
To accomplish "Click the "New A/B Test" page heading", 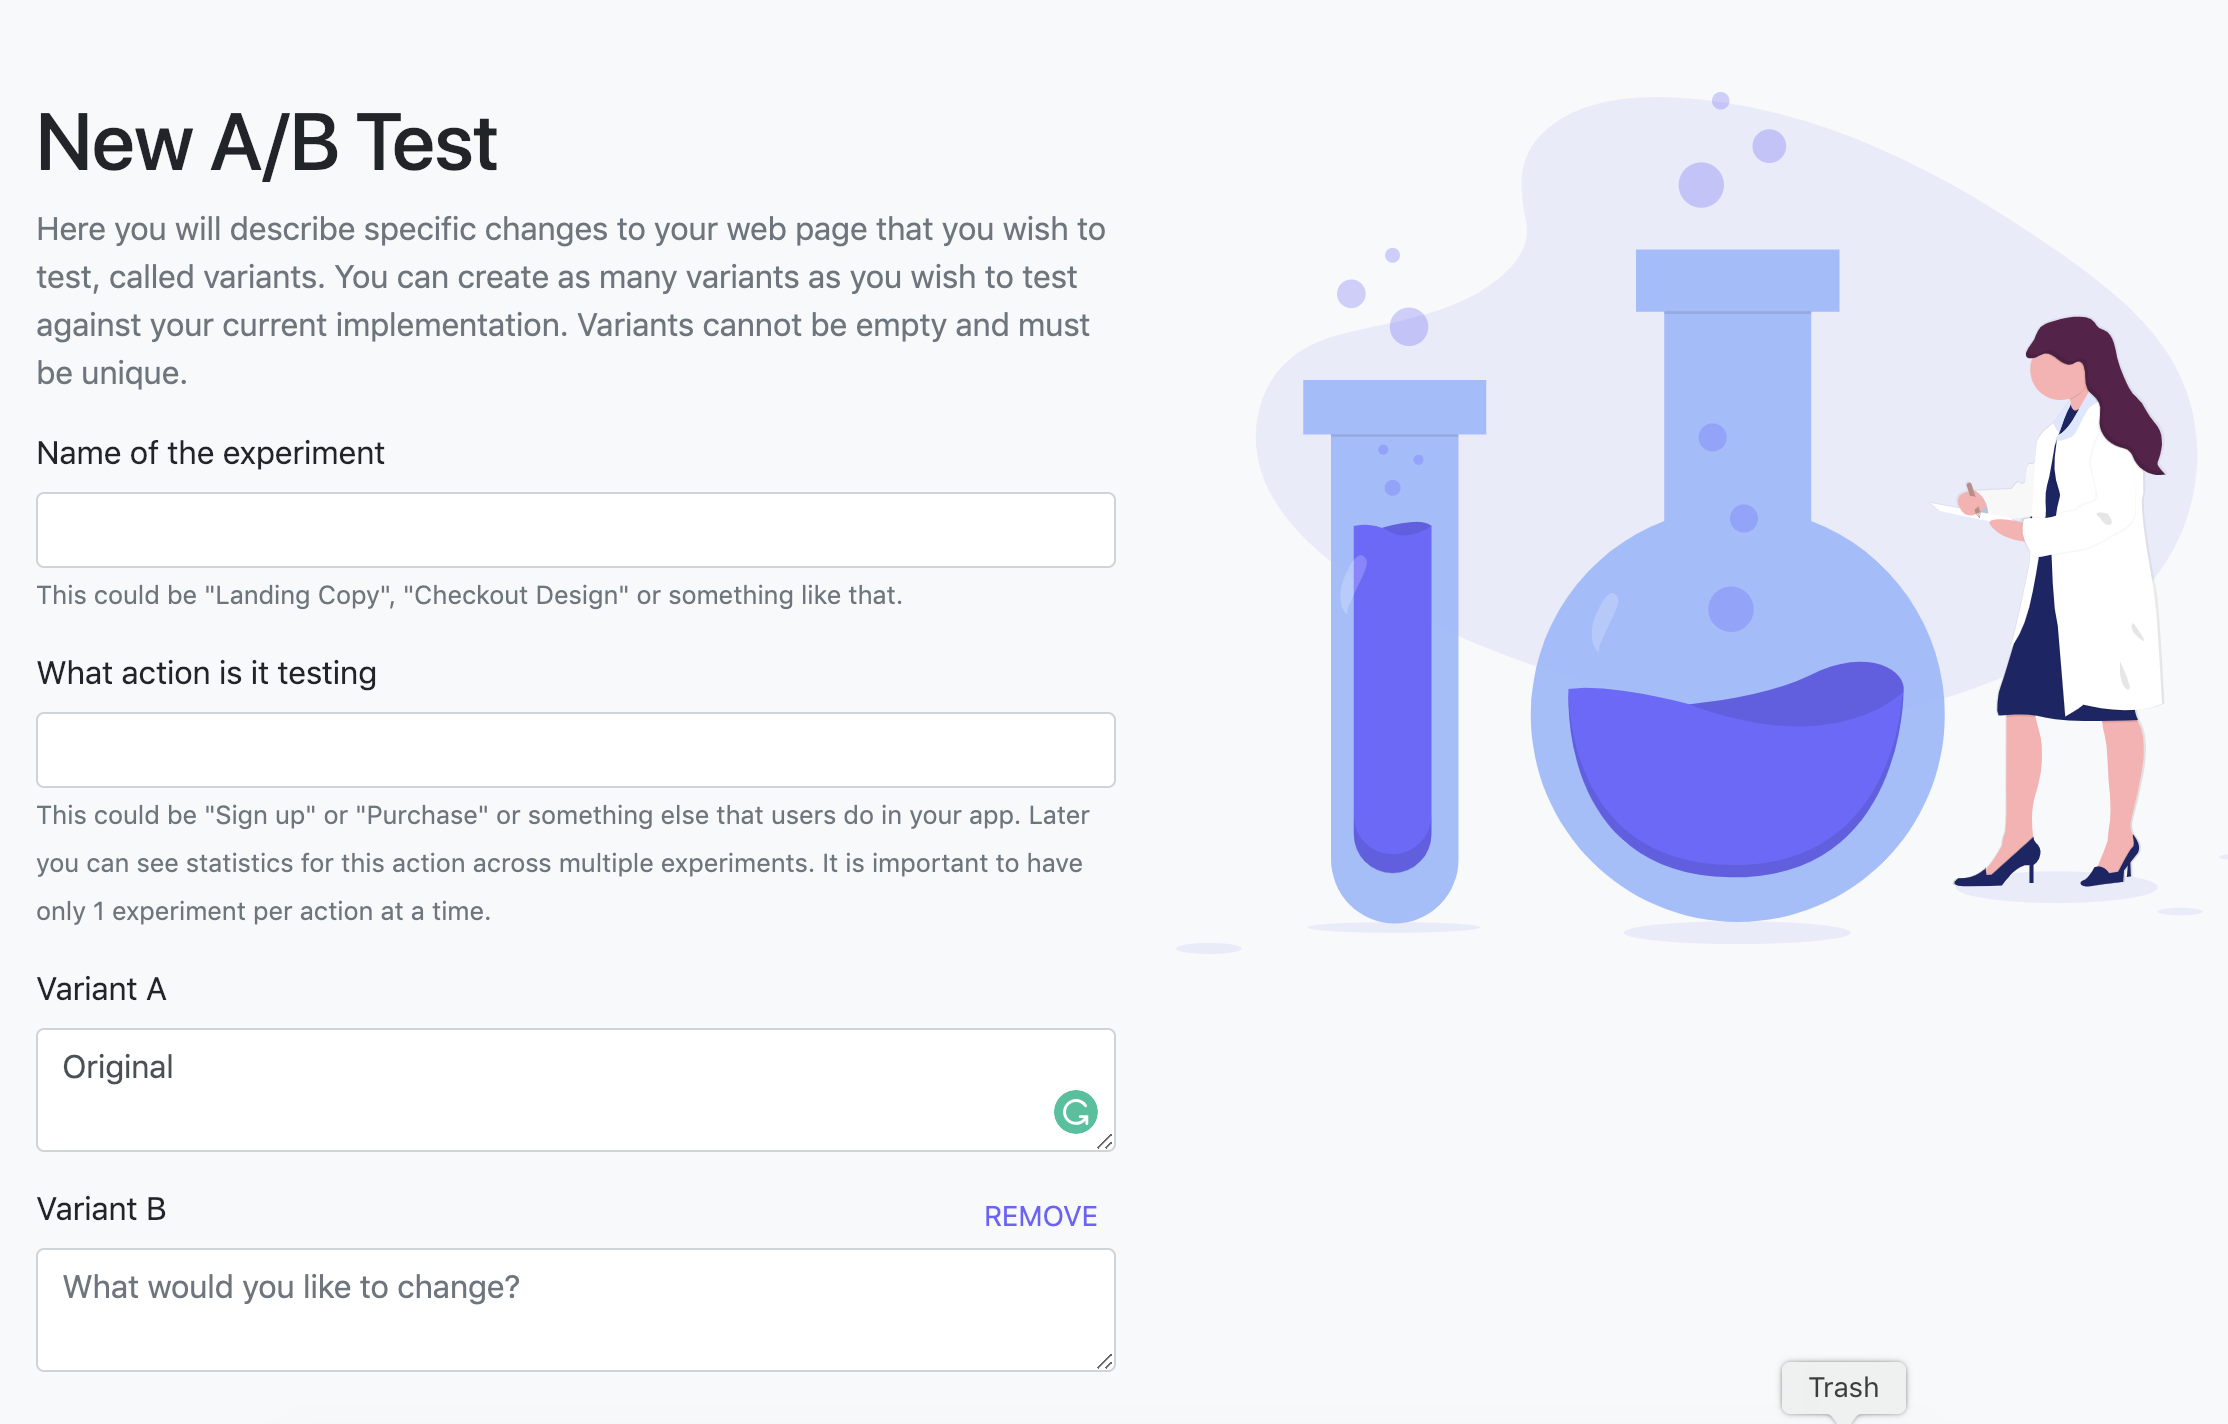I will [x=267, y=143].
